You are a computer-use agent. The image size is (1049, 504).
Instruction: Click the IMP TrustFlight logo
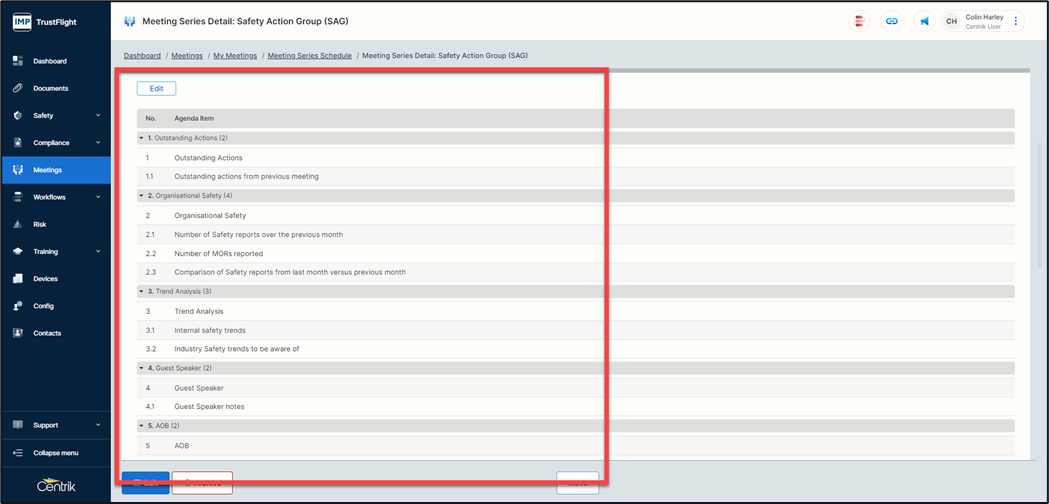tap(44, 22)
